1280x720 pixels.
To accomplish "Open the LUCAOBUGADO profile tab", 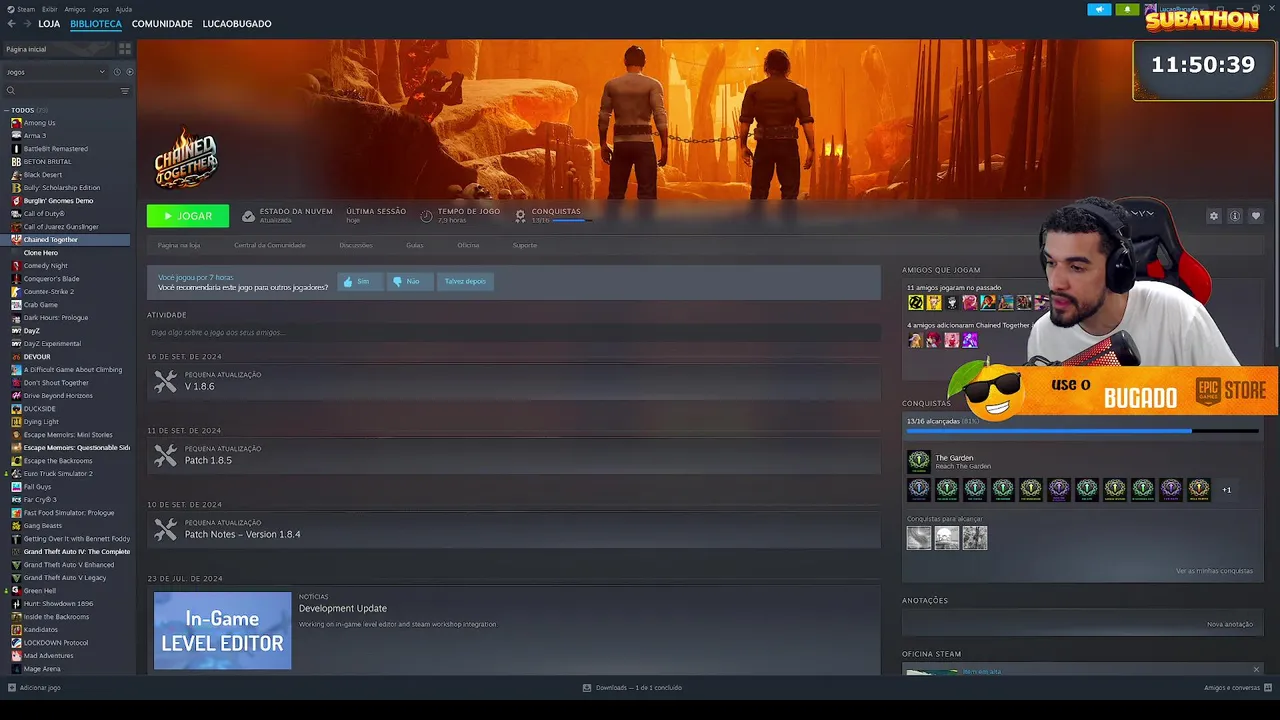I will pos(237,23).
